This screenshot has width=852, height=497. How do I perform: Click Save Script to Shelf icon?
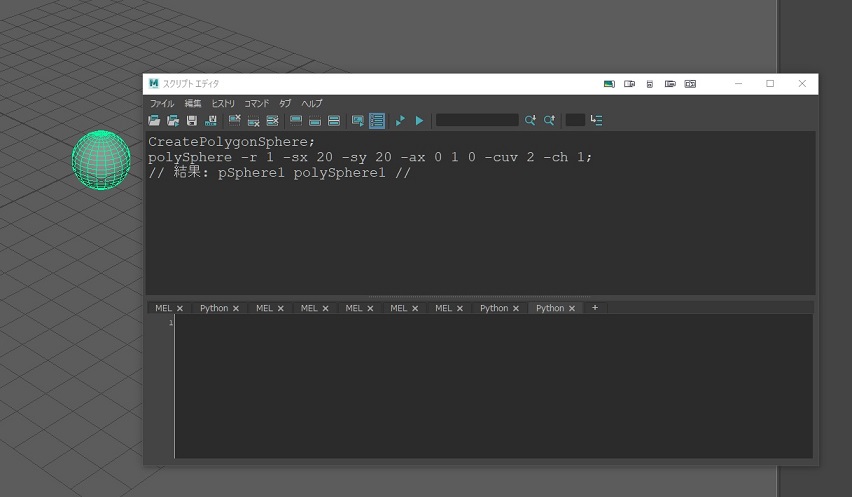pos(211,121)
